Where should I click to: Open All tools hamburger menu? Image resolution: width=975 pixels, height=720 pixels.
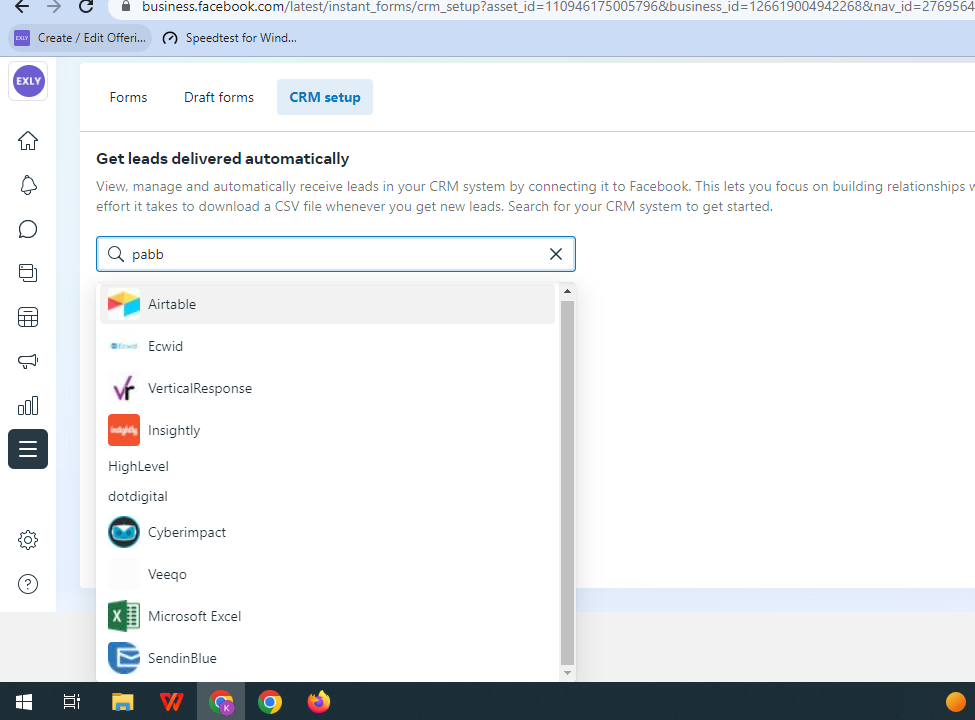tap(28, 449)
